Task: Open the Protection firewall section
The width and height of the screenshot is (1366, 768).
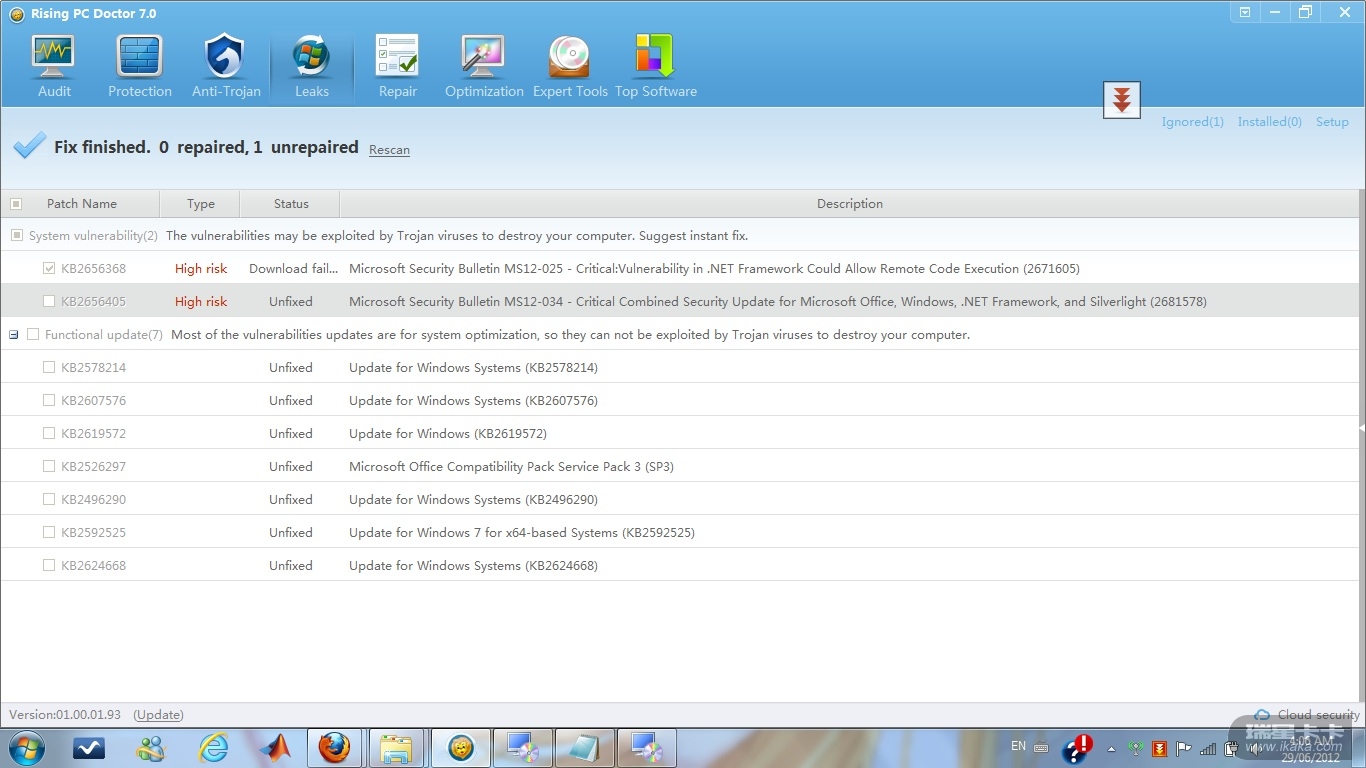Action: [140, 66]
